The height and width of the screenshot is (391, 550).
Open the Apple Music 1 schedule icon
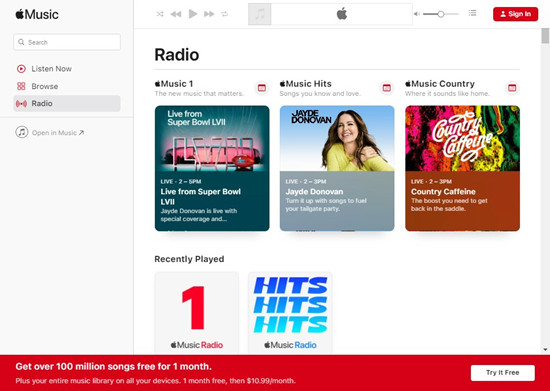pos(262,88)
